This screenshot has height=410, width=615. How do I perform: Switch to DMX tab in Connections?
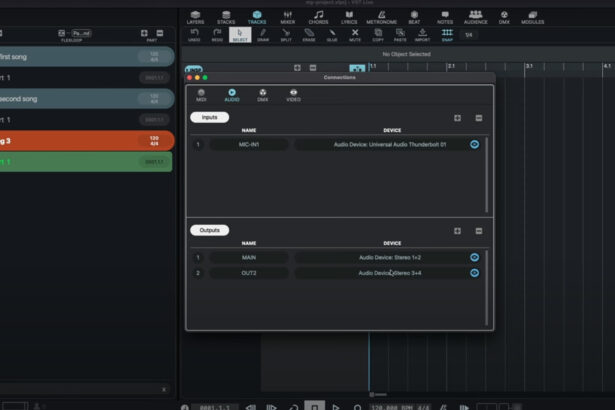tap(262, 95)
